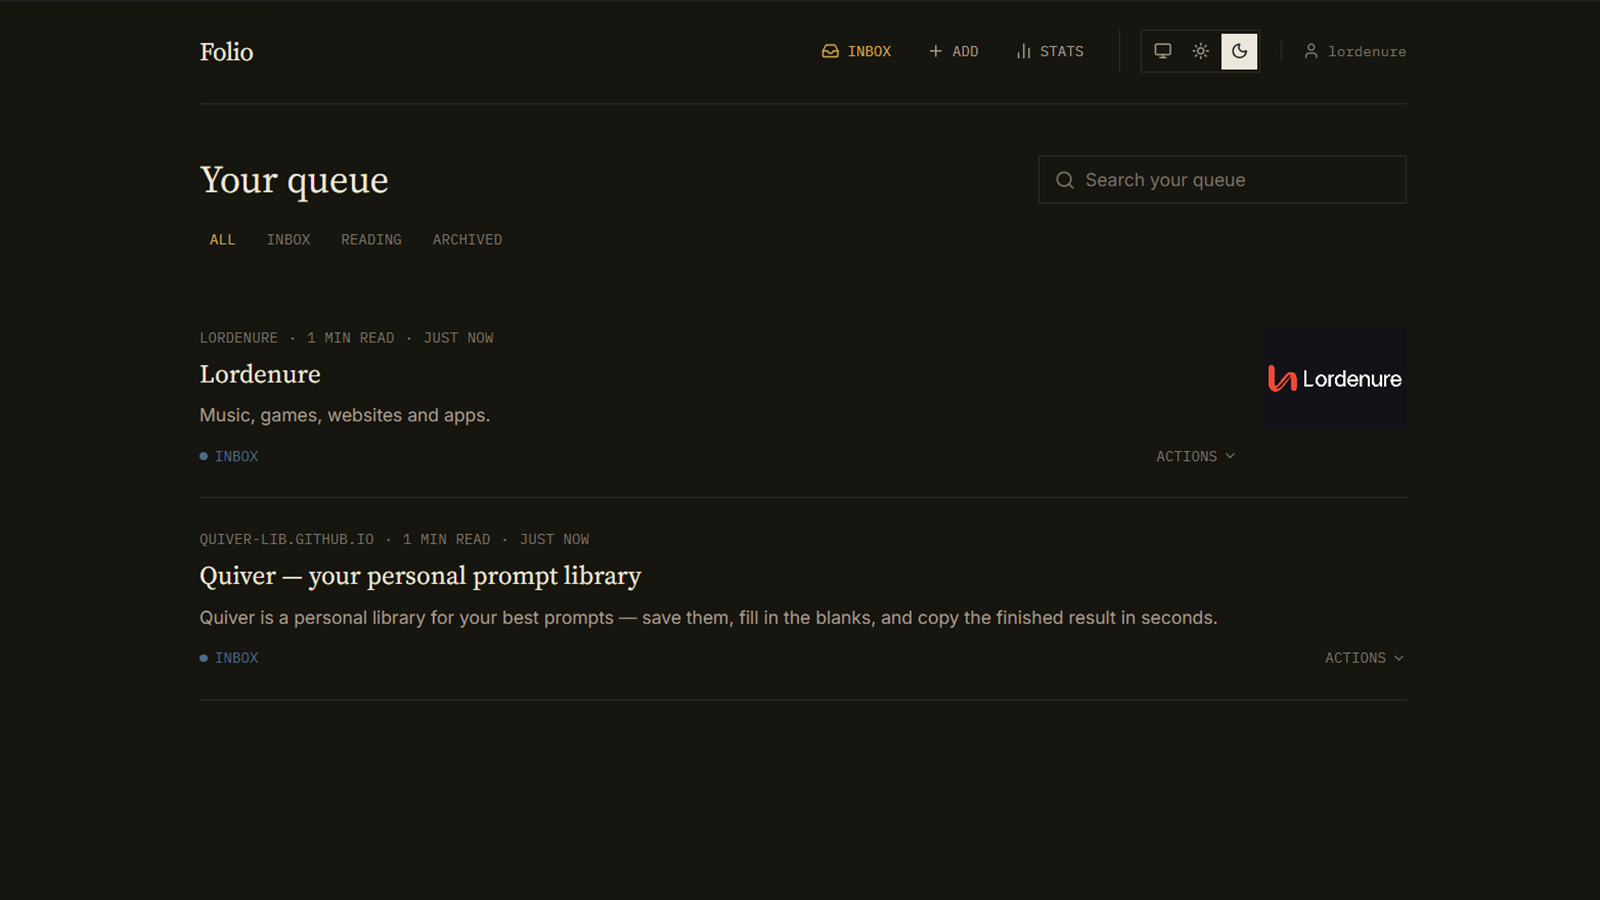Go to Folio home logo

click(226, 52)
